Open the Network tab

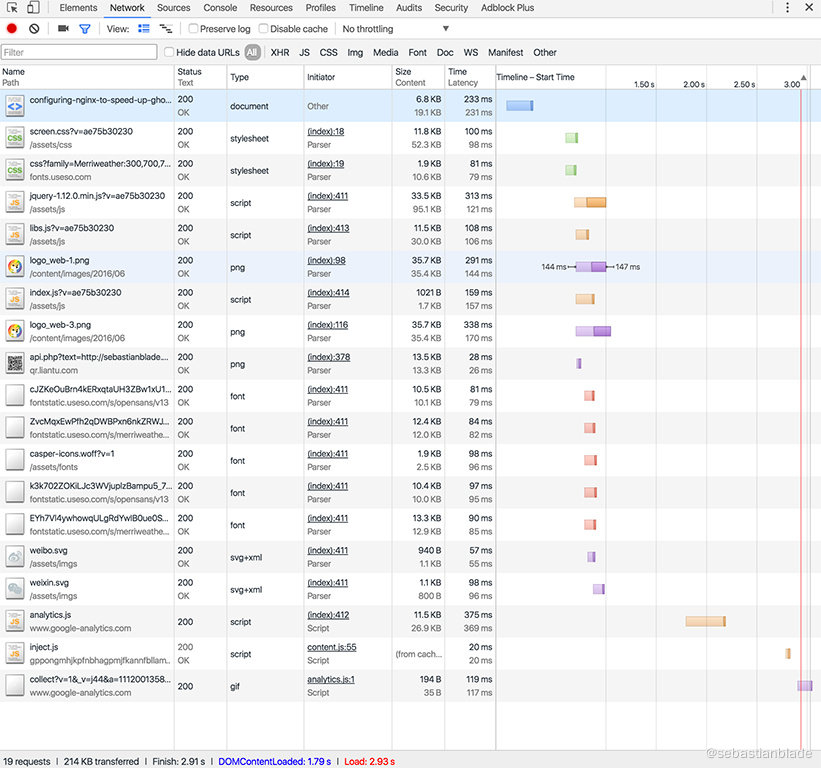pos(127,8)
